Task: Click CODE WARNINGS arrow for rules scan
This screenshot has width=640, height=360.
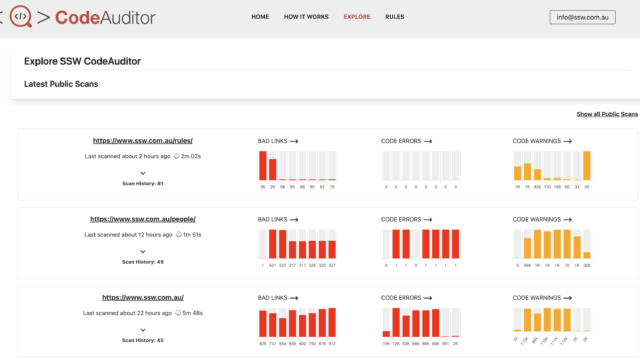Action: 567,141
